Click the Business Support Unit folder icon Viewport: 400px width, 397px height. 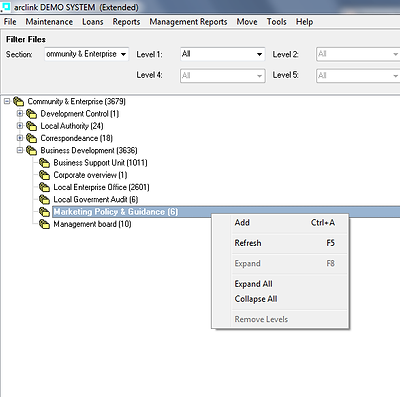(44, 163)
